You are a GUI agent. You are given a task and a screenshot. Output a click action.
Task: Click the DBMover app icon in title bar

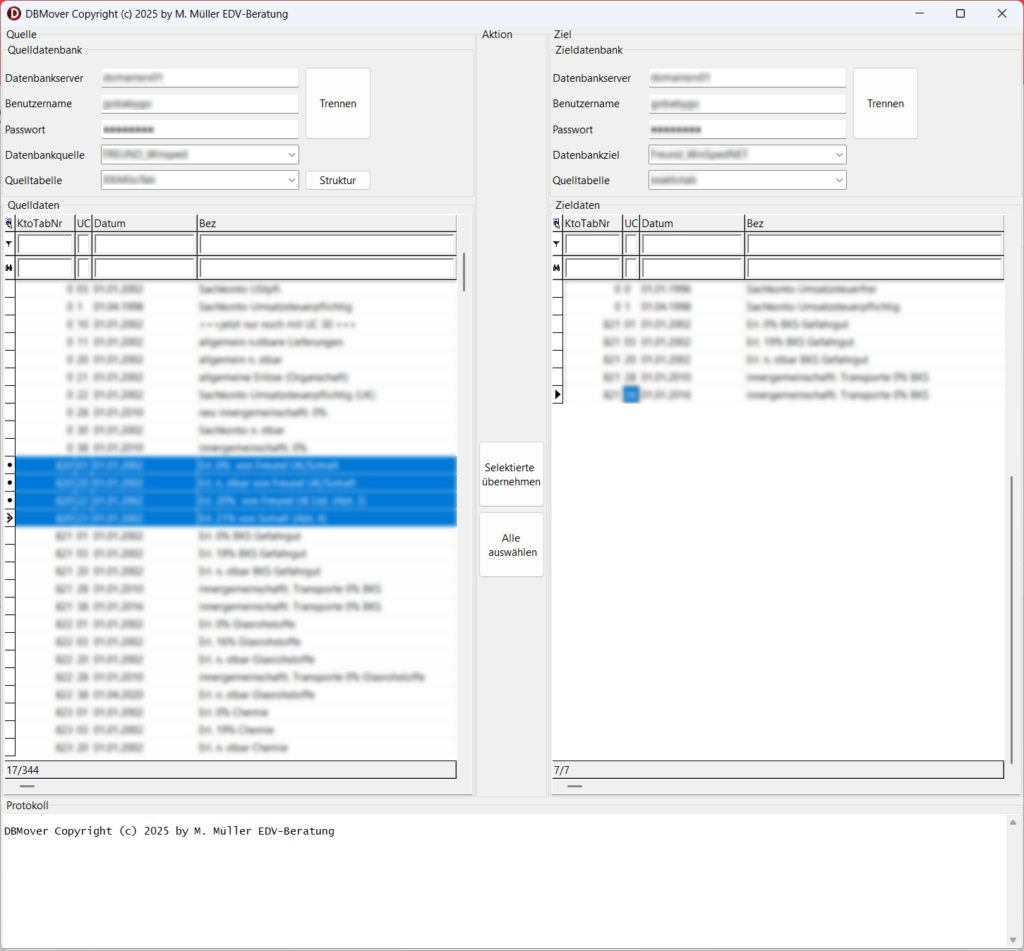14,14
